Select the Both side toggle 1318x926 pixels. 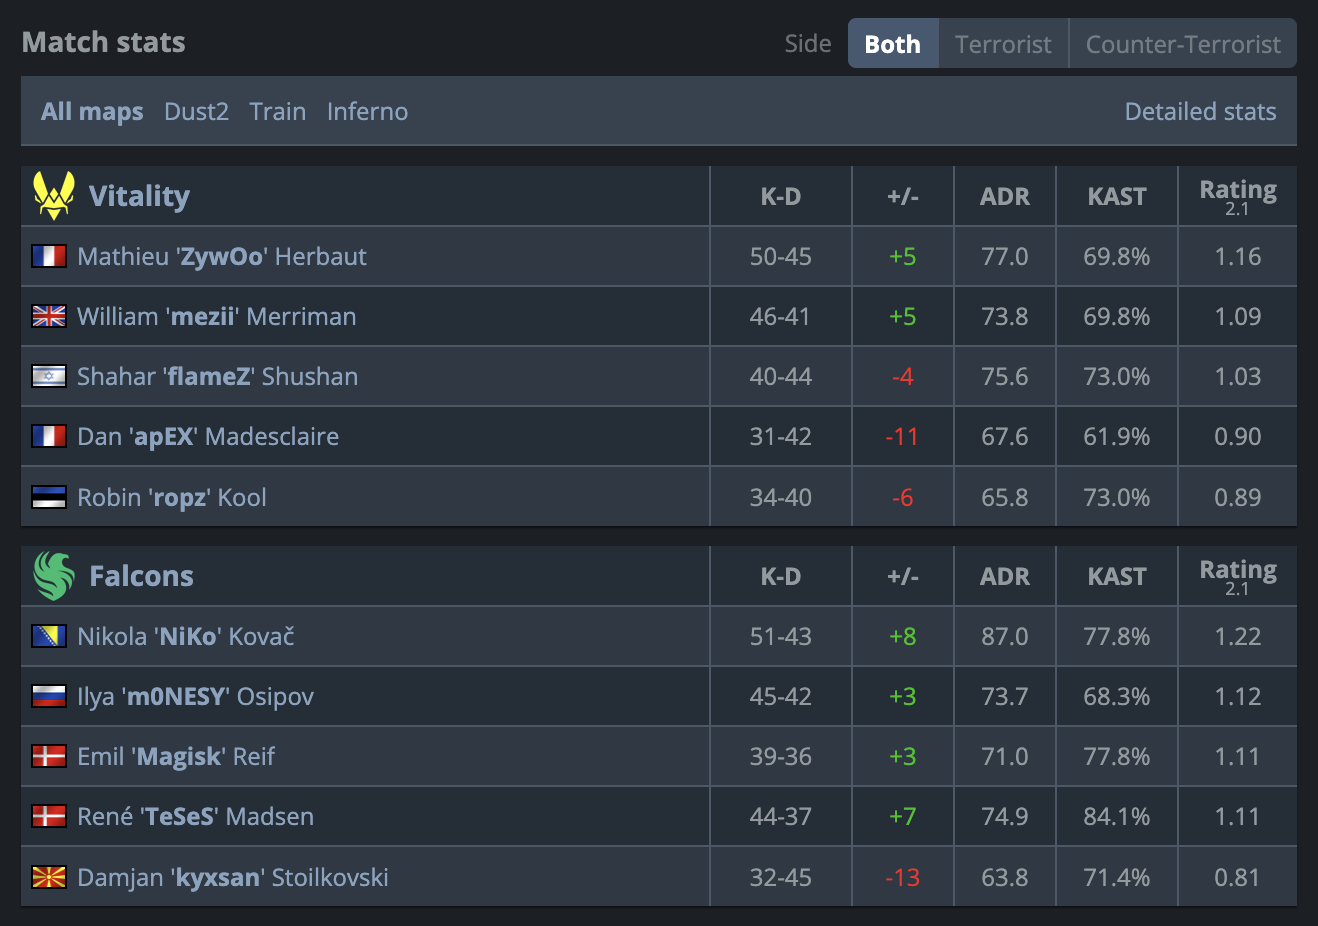(892, 44)
